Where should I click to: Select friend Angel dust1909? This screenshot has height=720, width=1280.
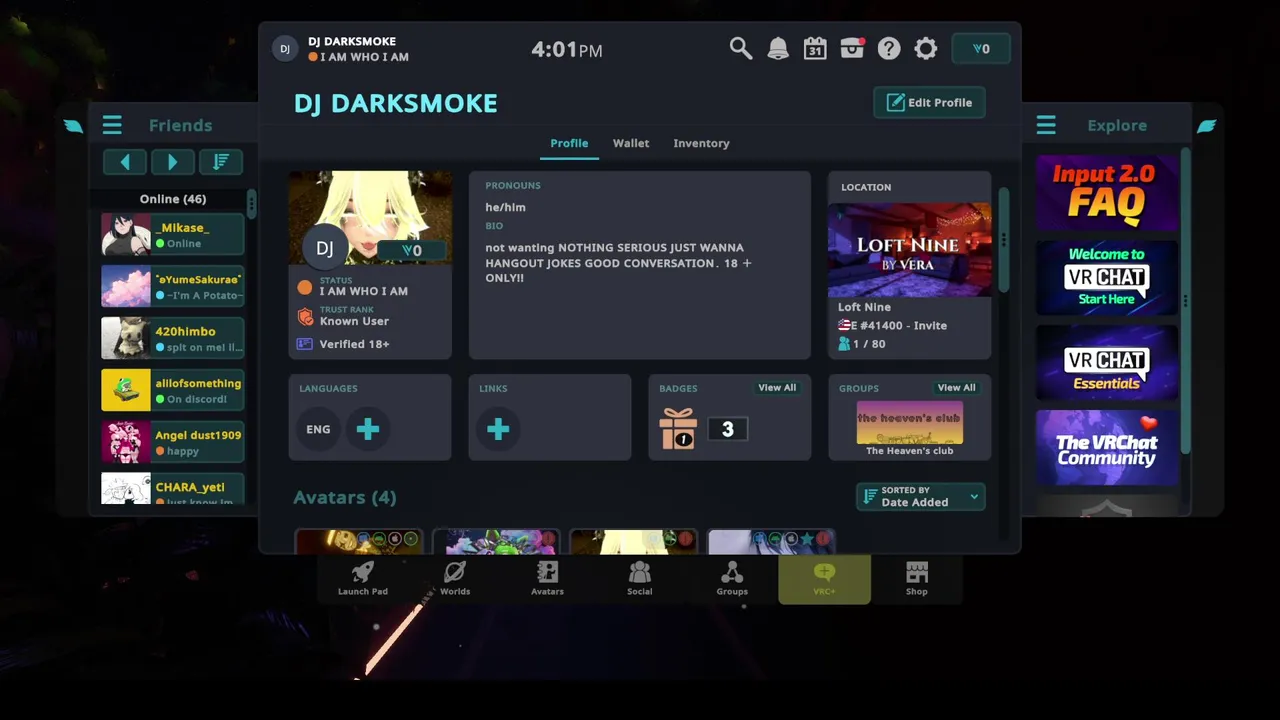point(173,442)
